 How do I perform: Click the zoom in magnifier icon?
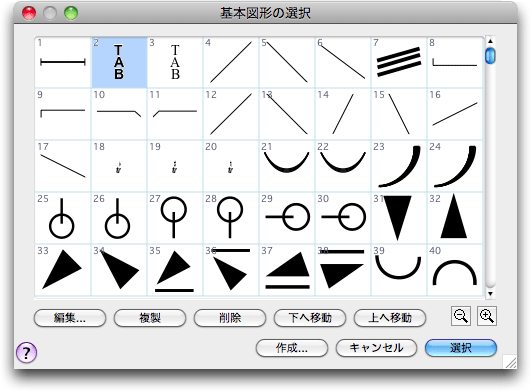click(x=487, y=316)
